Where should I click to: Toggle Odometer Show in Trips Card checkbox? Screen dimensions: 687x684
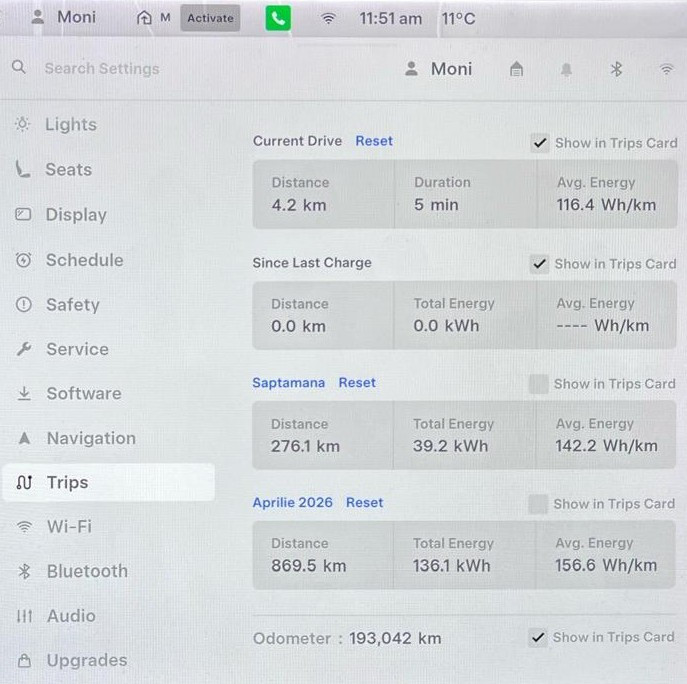539,637
